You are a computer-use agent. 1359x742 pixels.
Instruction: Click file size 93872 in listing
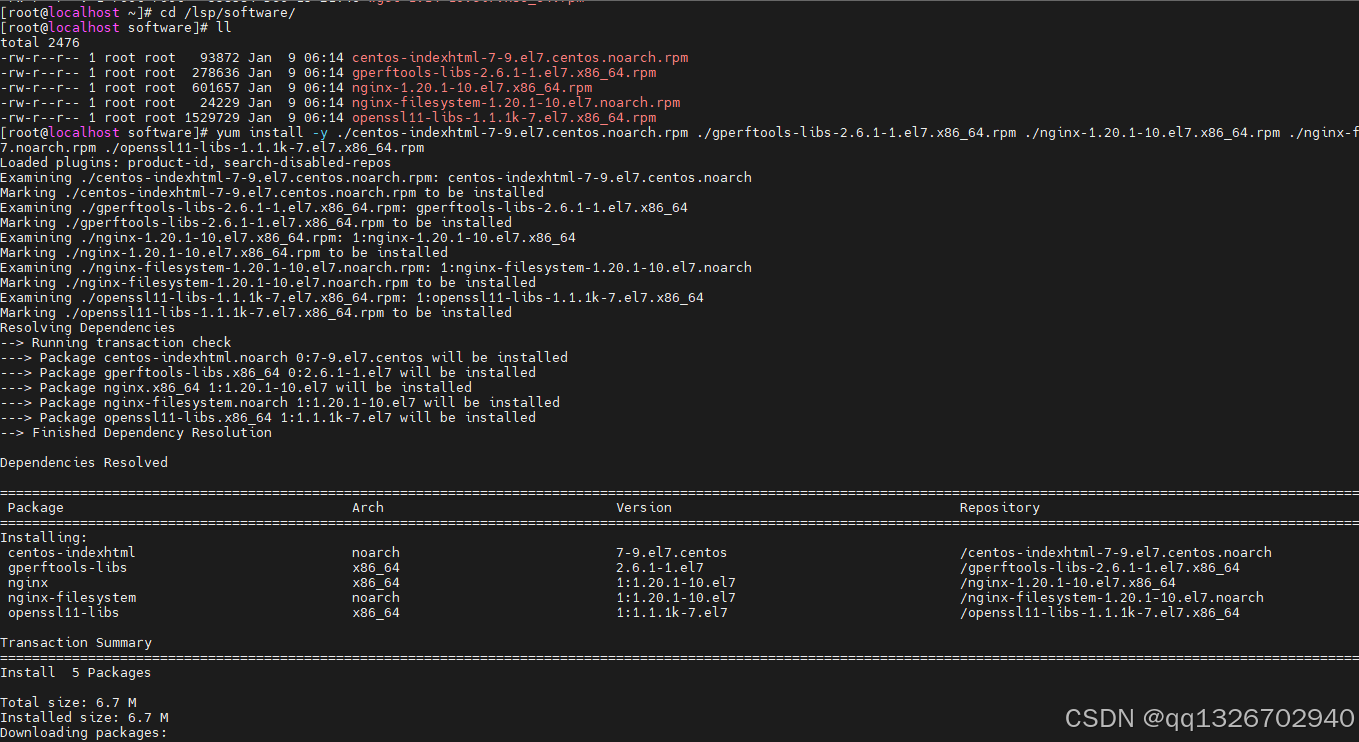coord(220,57)
